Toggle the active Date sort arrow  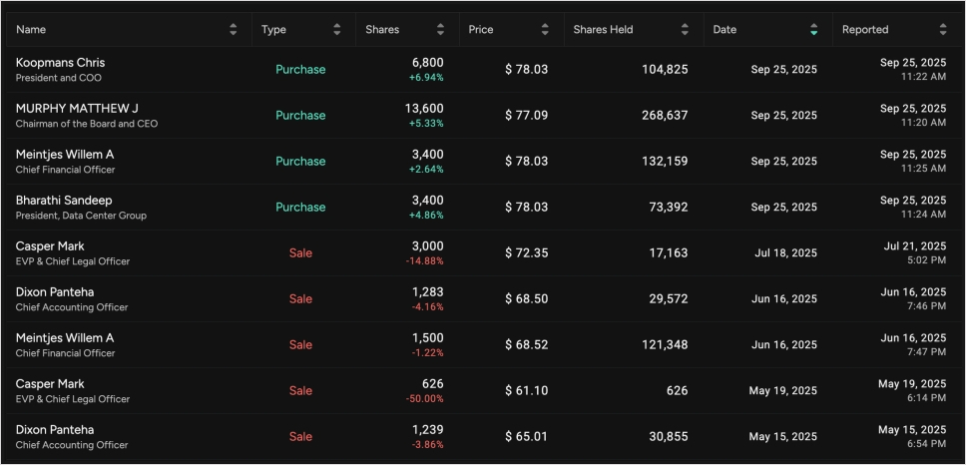coord(814,30)
